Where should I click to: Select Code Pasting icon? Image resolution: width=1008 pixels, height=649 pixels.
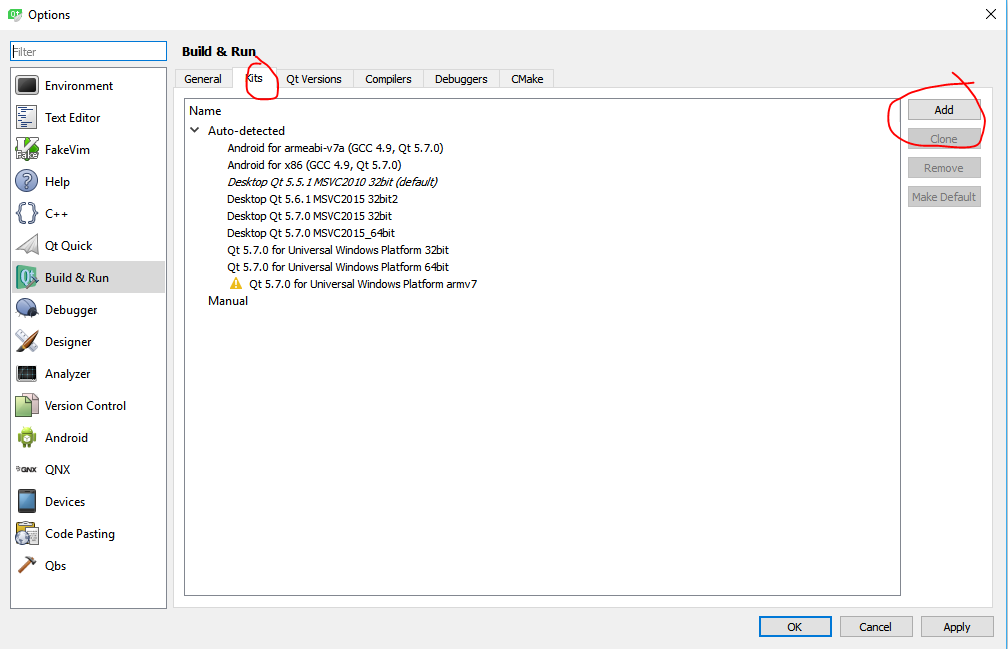pyautogui.click(x=27, y=534)
